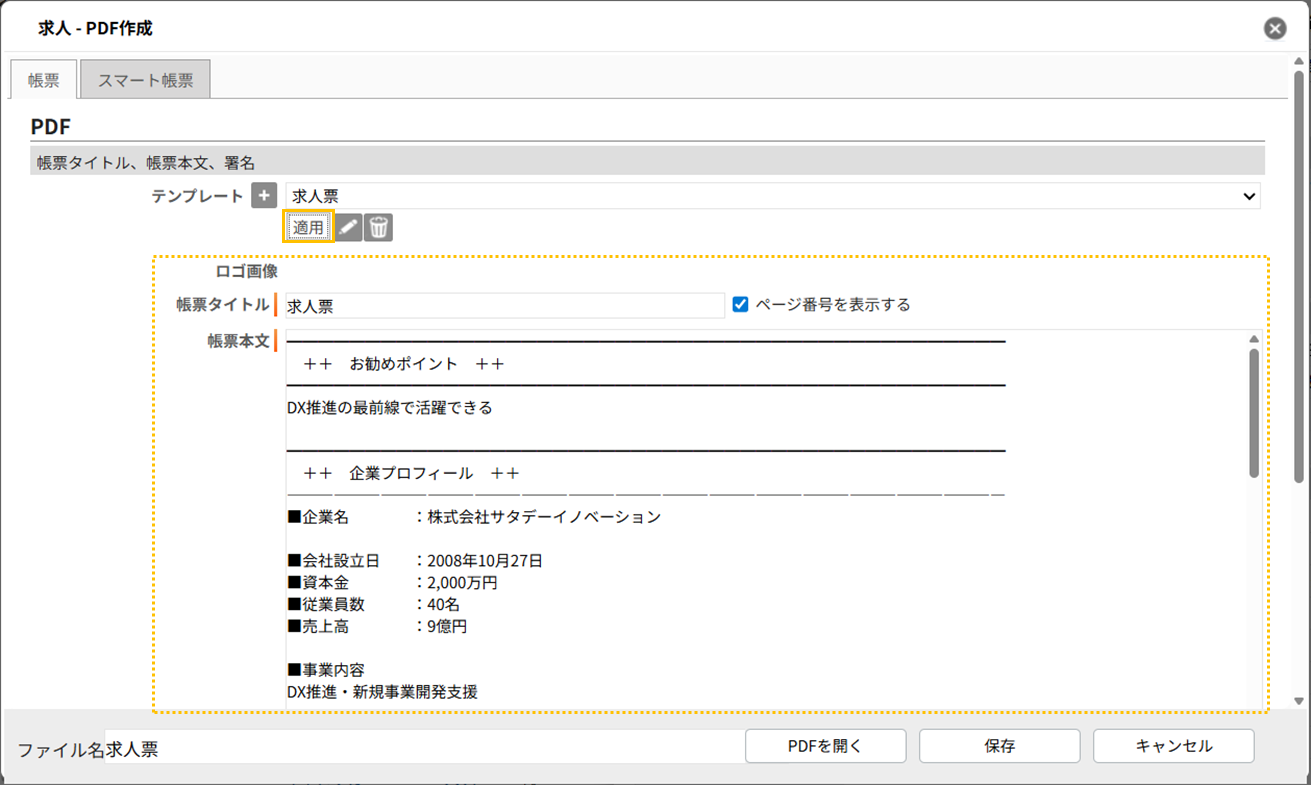Screen dimensions: 1311x785
Task: Click the plus icon to add a template
Action: click(x=263, y=196)
